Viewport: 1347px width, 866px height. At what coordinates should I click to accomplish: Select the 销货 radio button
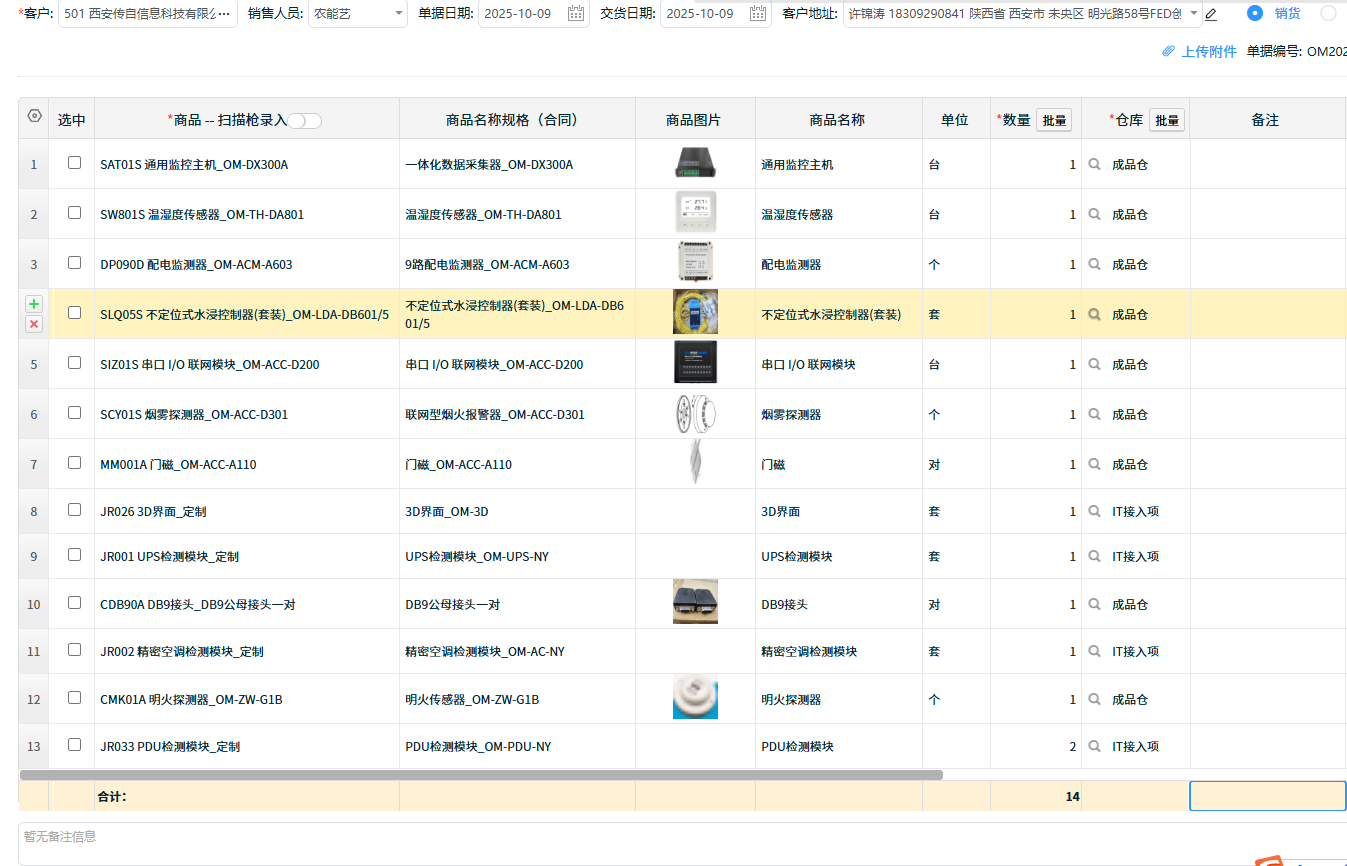pos(1255,13)
